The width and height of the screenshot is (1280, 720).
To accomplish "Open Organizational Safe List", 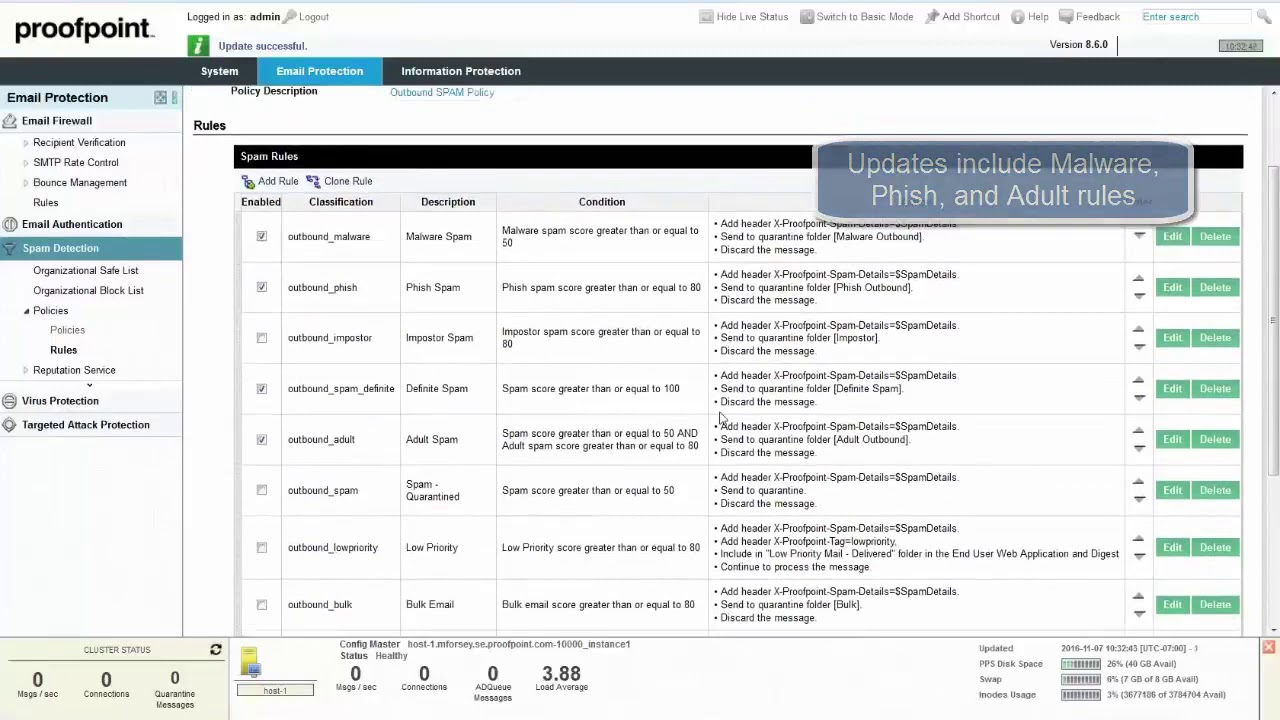I will tap(86, 270).
